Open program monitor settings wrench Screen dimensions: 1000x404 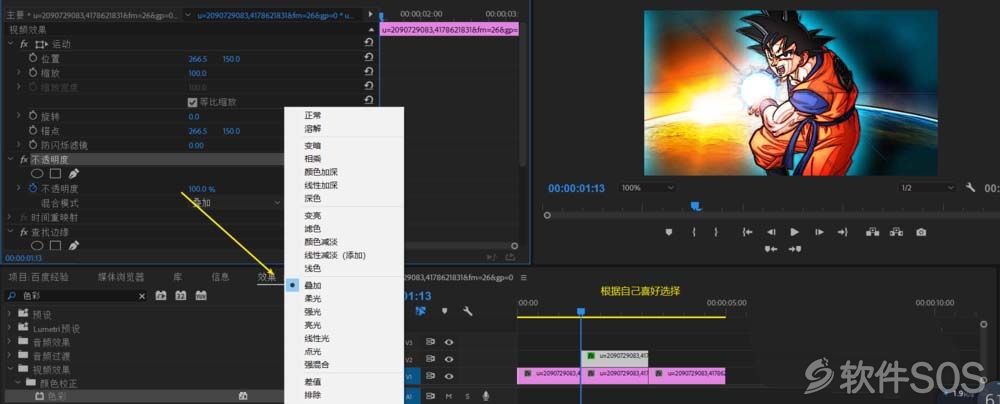(971, 188)
